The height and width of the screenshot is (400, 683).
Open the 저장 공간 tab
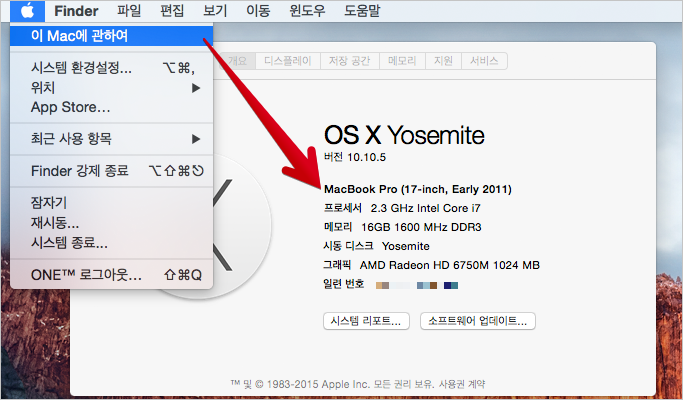[350, 61]
